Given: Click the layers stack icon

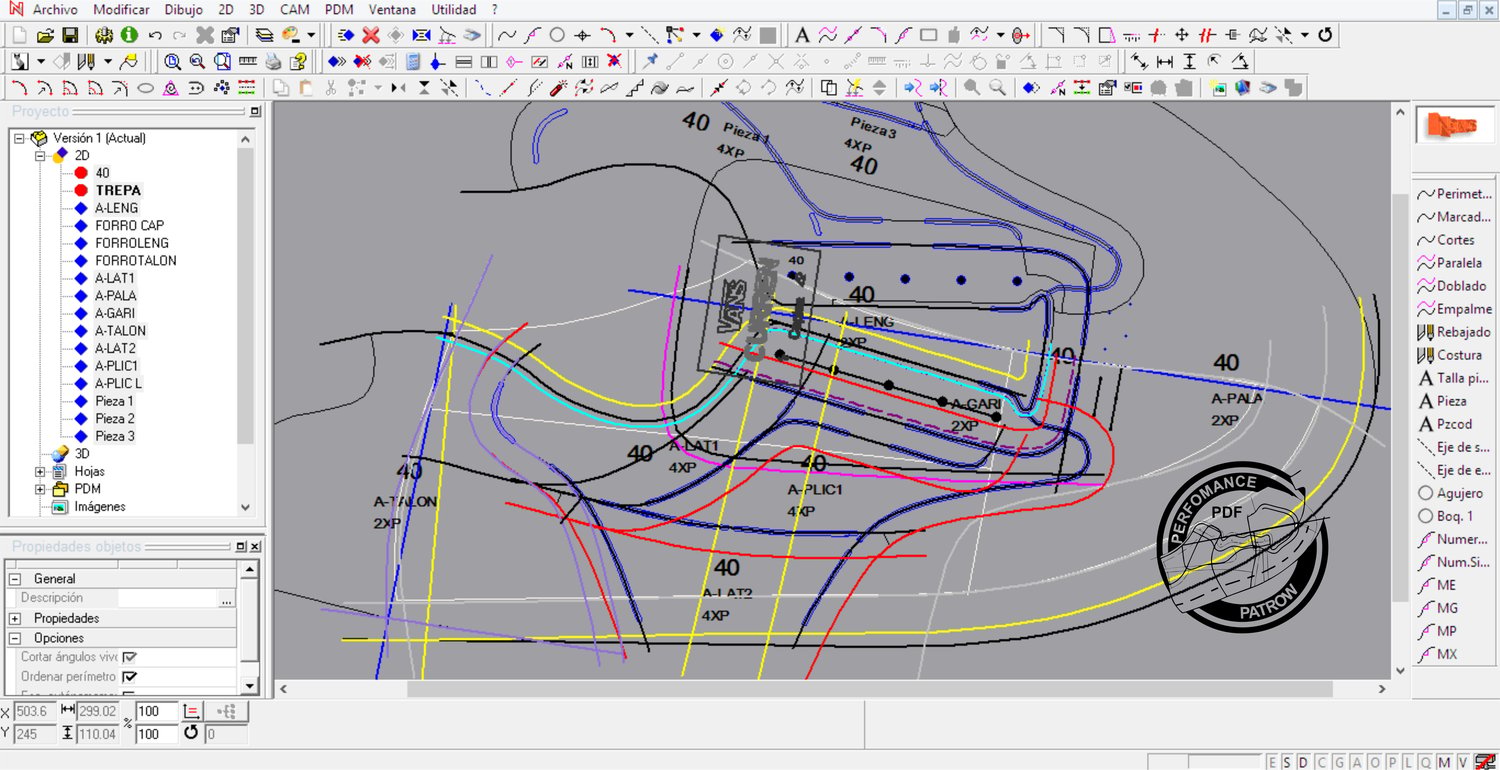Looking at the screenshot, I should (x=264, y=35).
